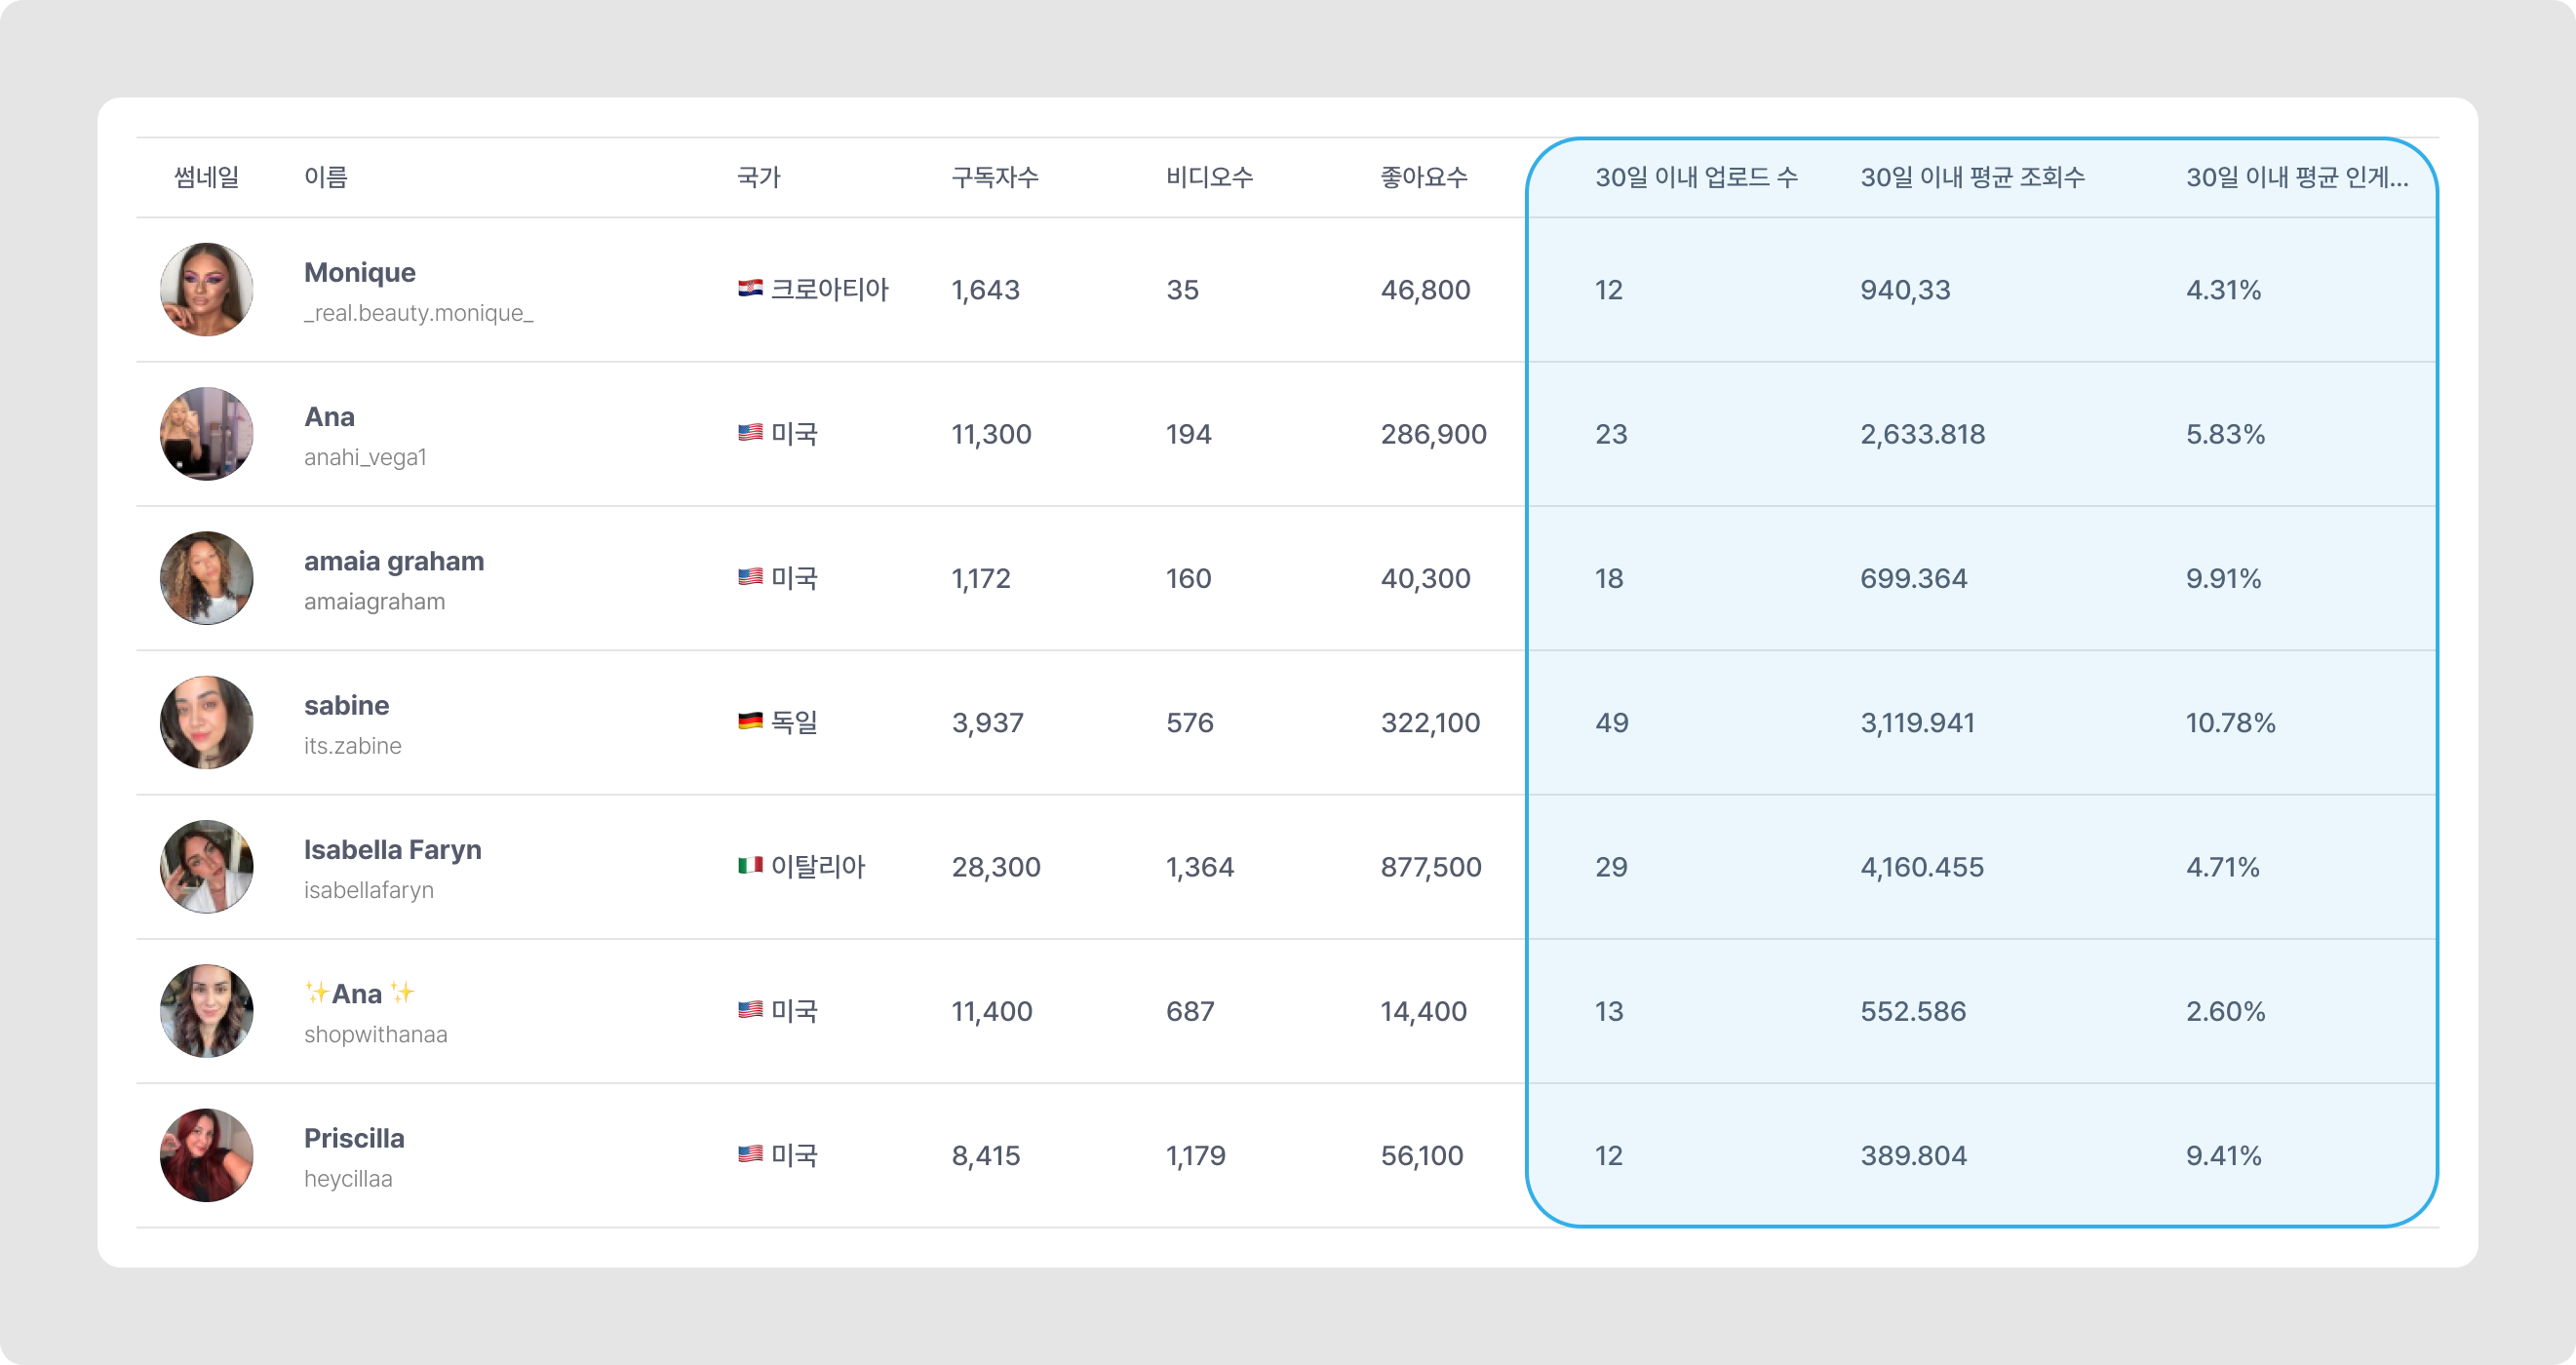This screenshot has width=2576, height=1365.
Task: Click the 좋아요수 column header
Action: tap(1424, 177)
